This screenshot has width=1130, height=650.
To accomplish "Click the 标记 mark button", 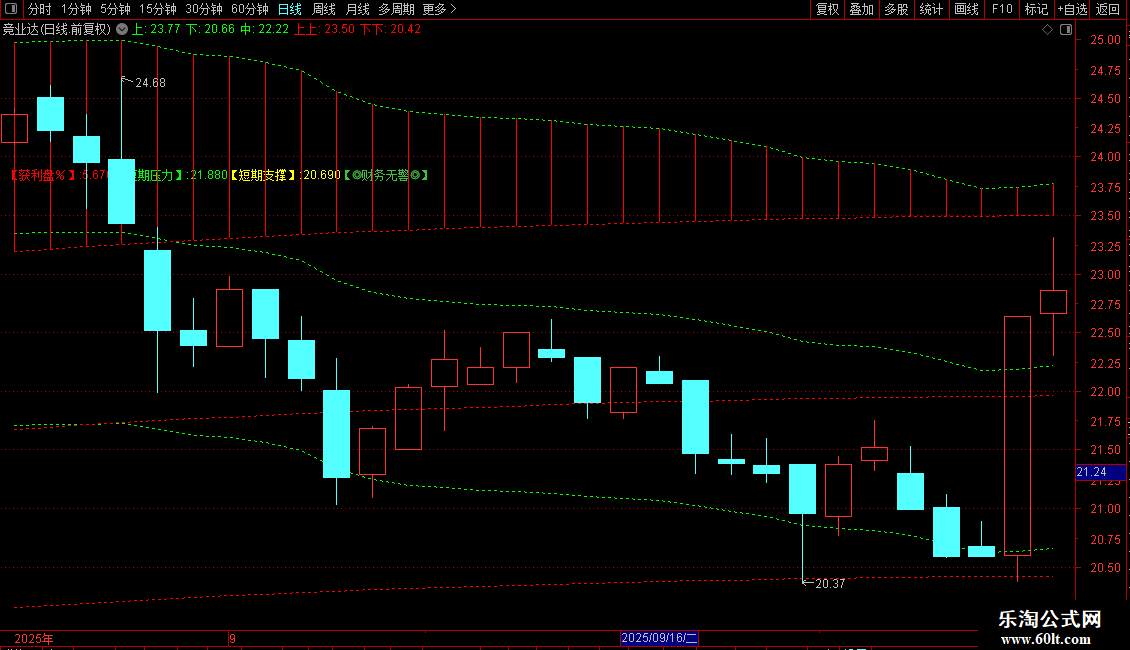I will 1036,9.
